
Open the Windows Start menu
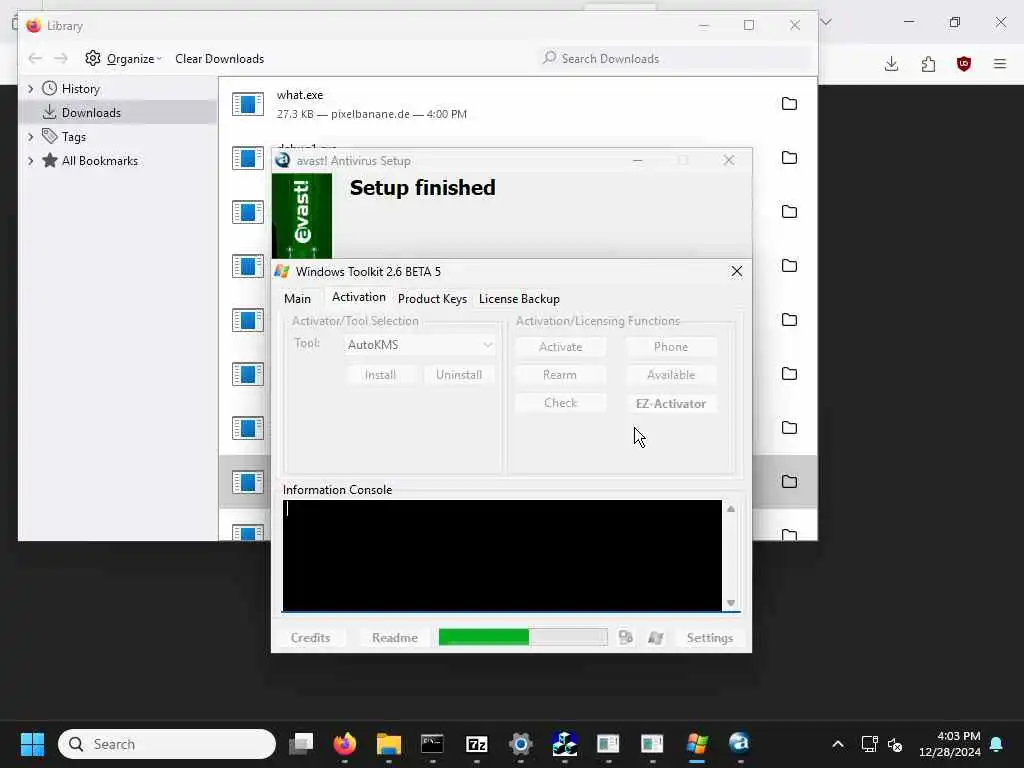(x=32, y=744)
